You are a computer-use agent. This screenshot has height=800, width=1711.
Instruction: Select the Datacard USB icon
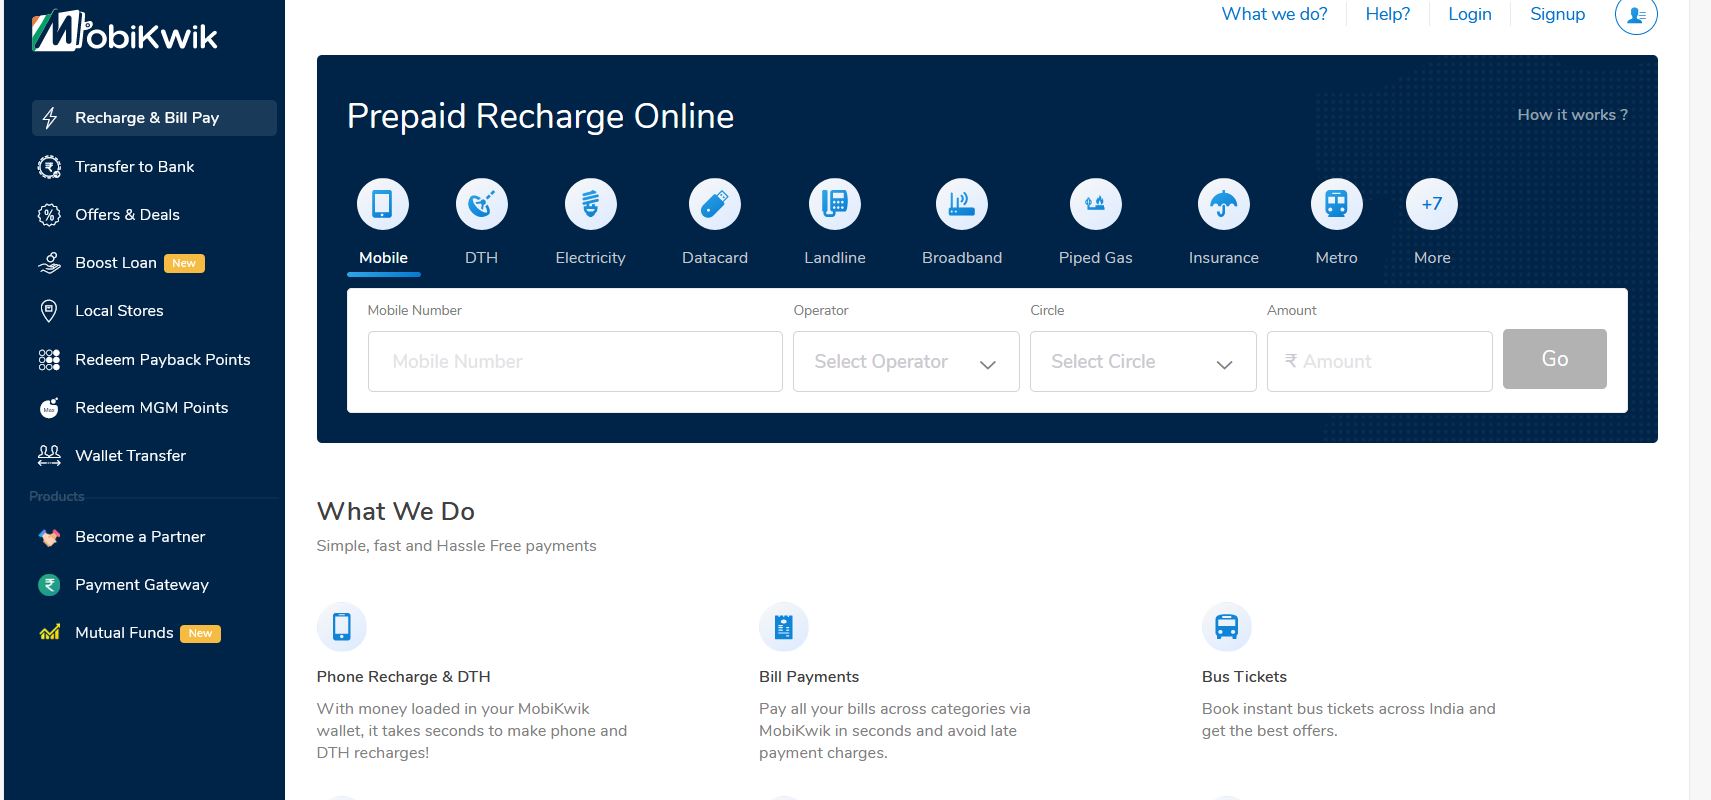715,204
